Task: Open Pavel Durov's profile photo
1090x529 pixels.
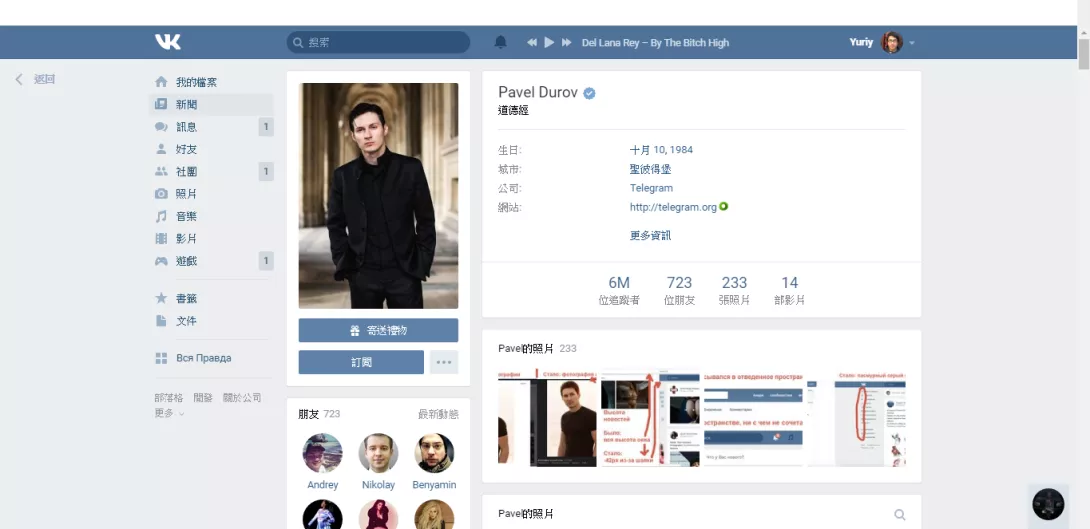Action: click(x=378, y=195)
